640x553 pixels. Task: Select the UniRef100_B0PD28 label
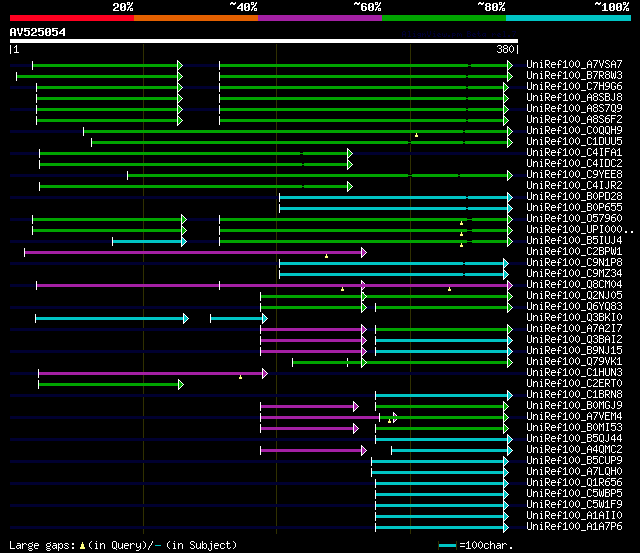pos(574,197)
